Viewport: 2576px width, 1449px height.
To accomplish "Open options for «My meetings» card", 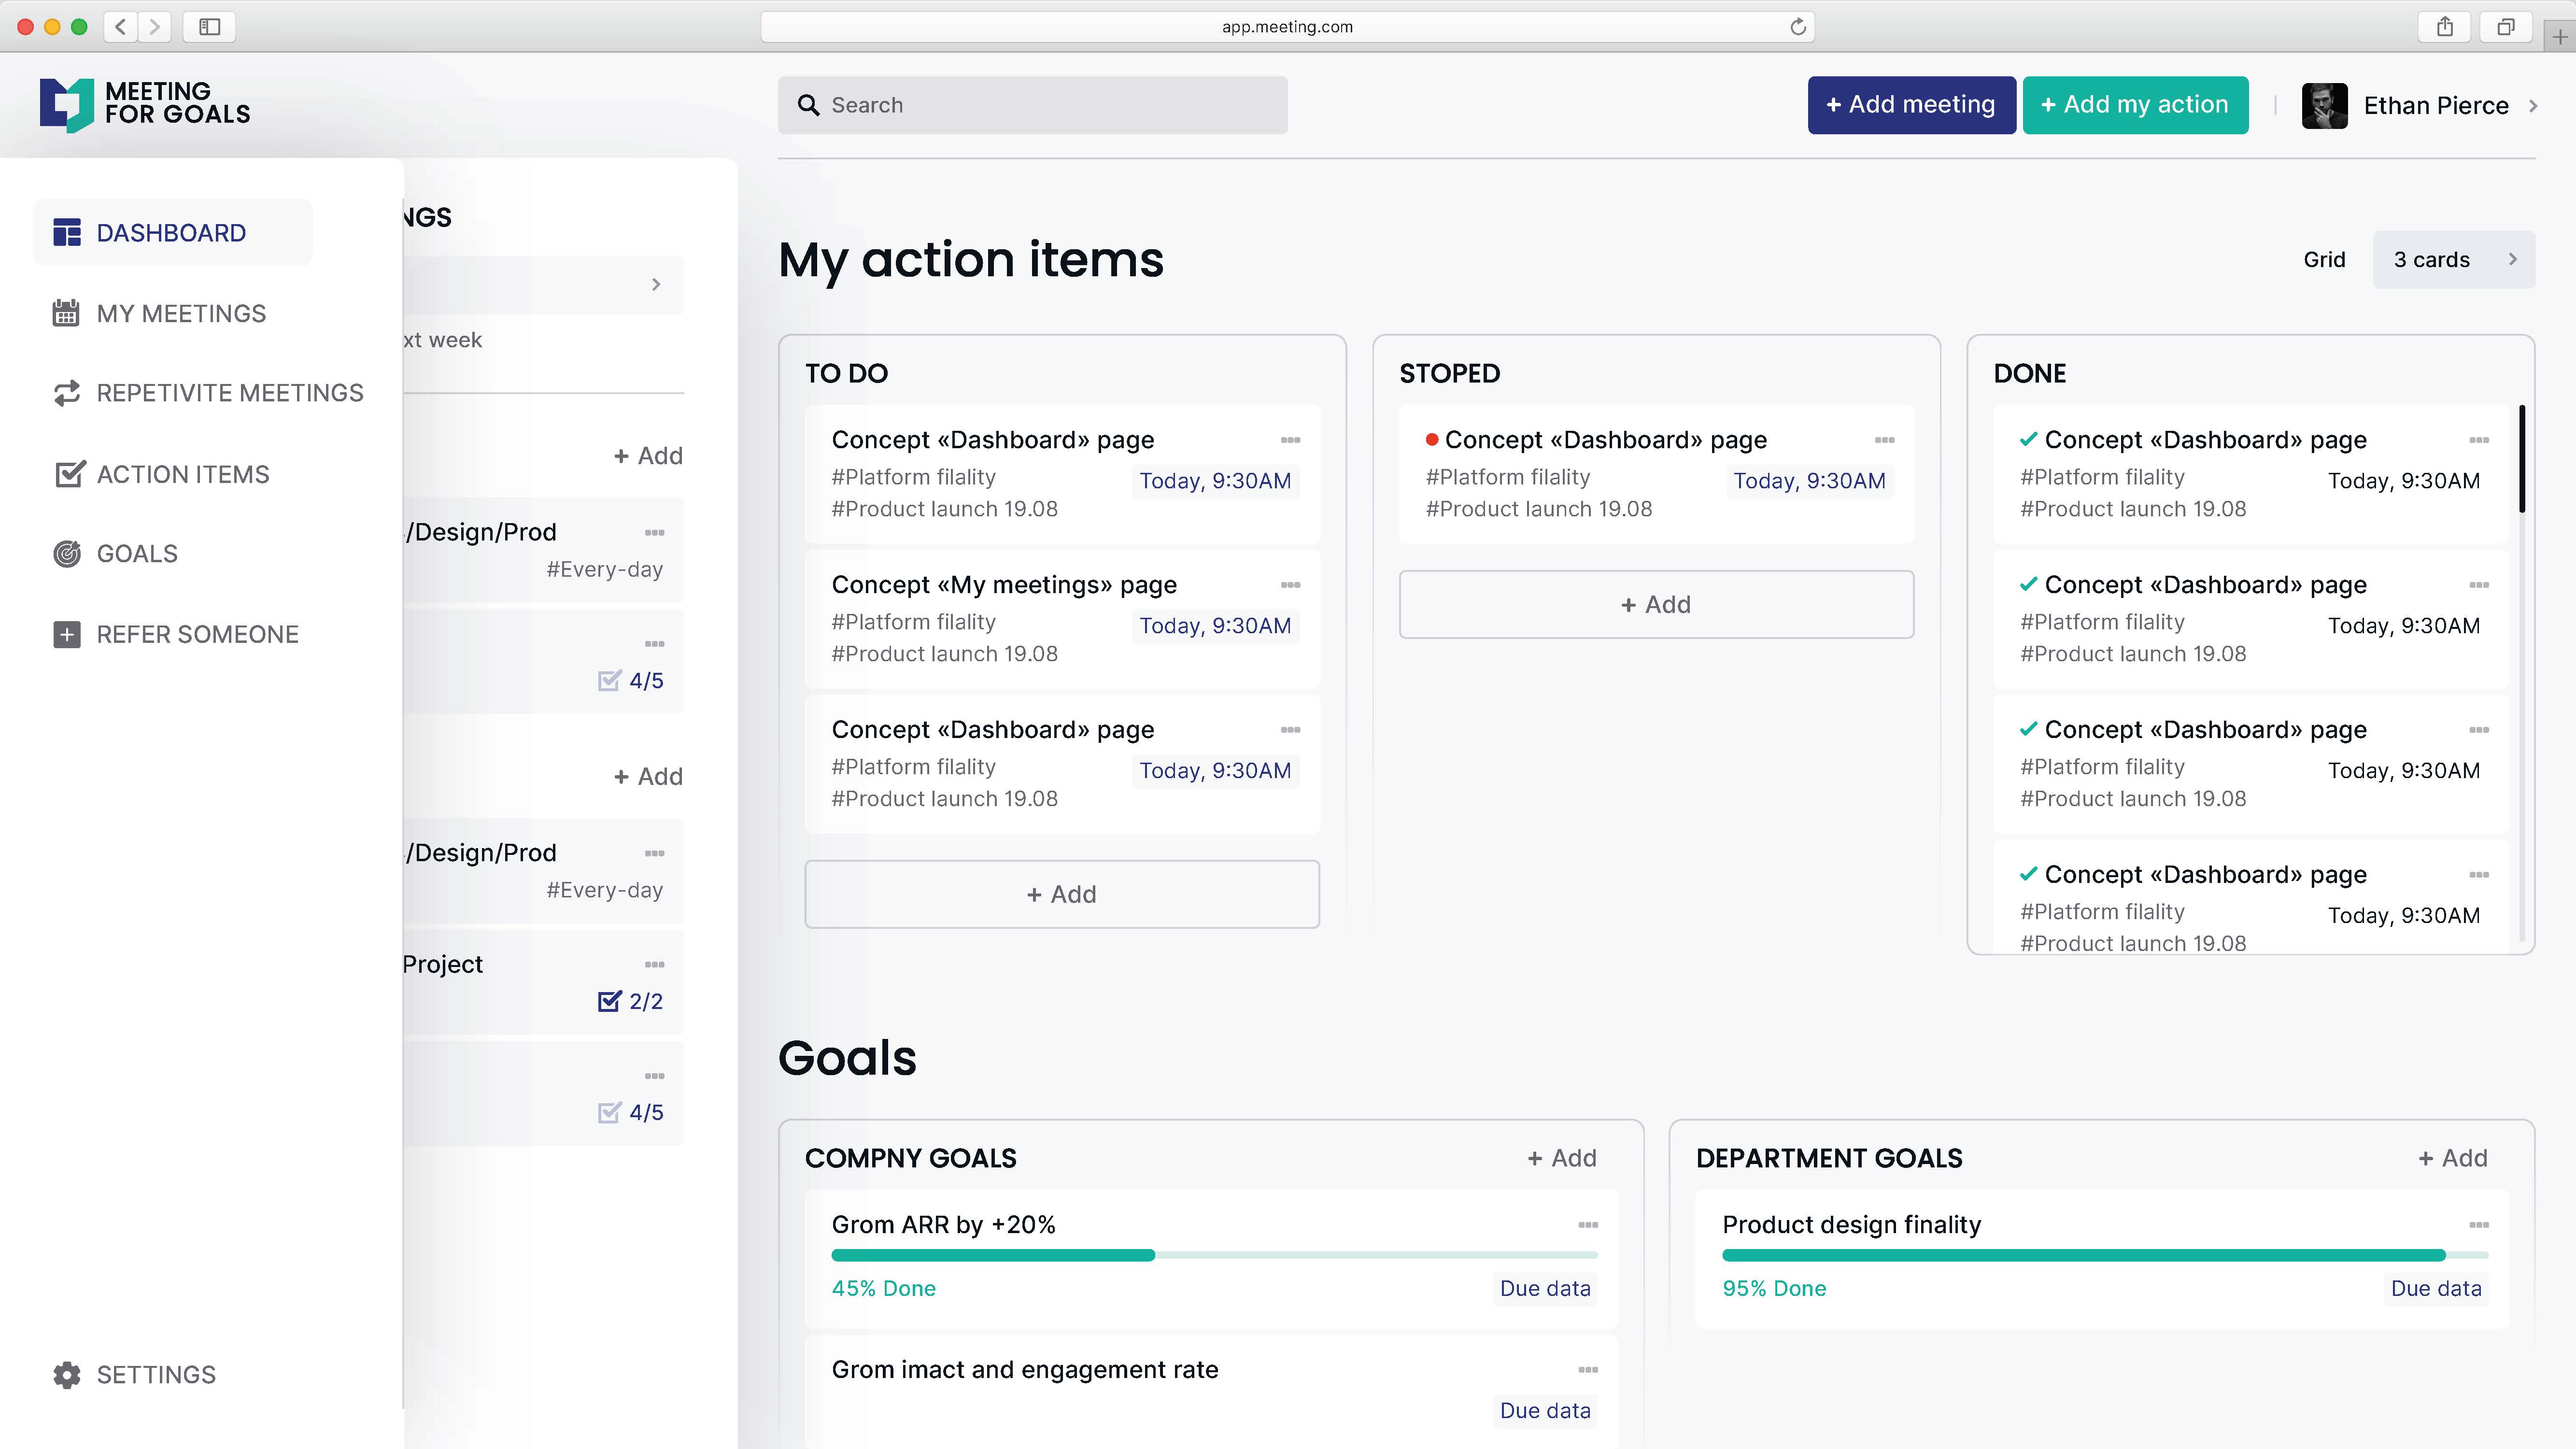I will pyautogui.click(x=1290, y=585).
